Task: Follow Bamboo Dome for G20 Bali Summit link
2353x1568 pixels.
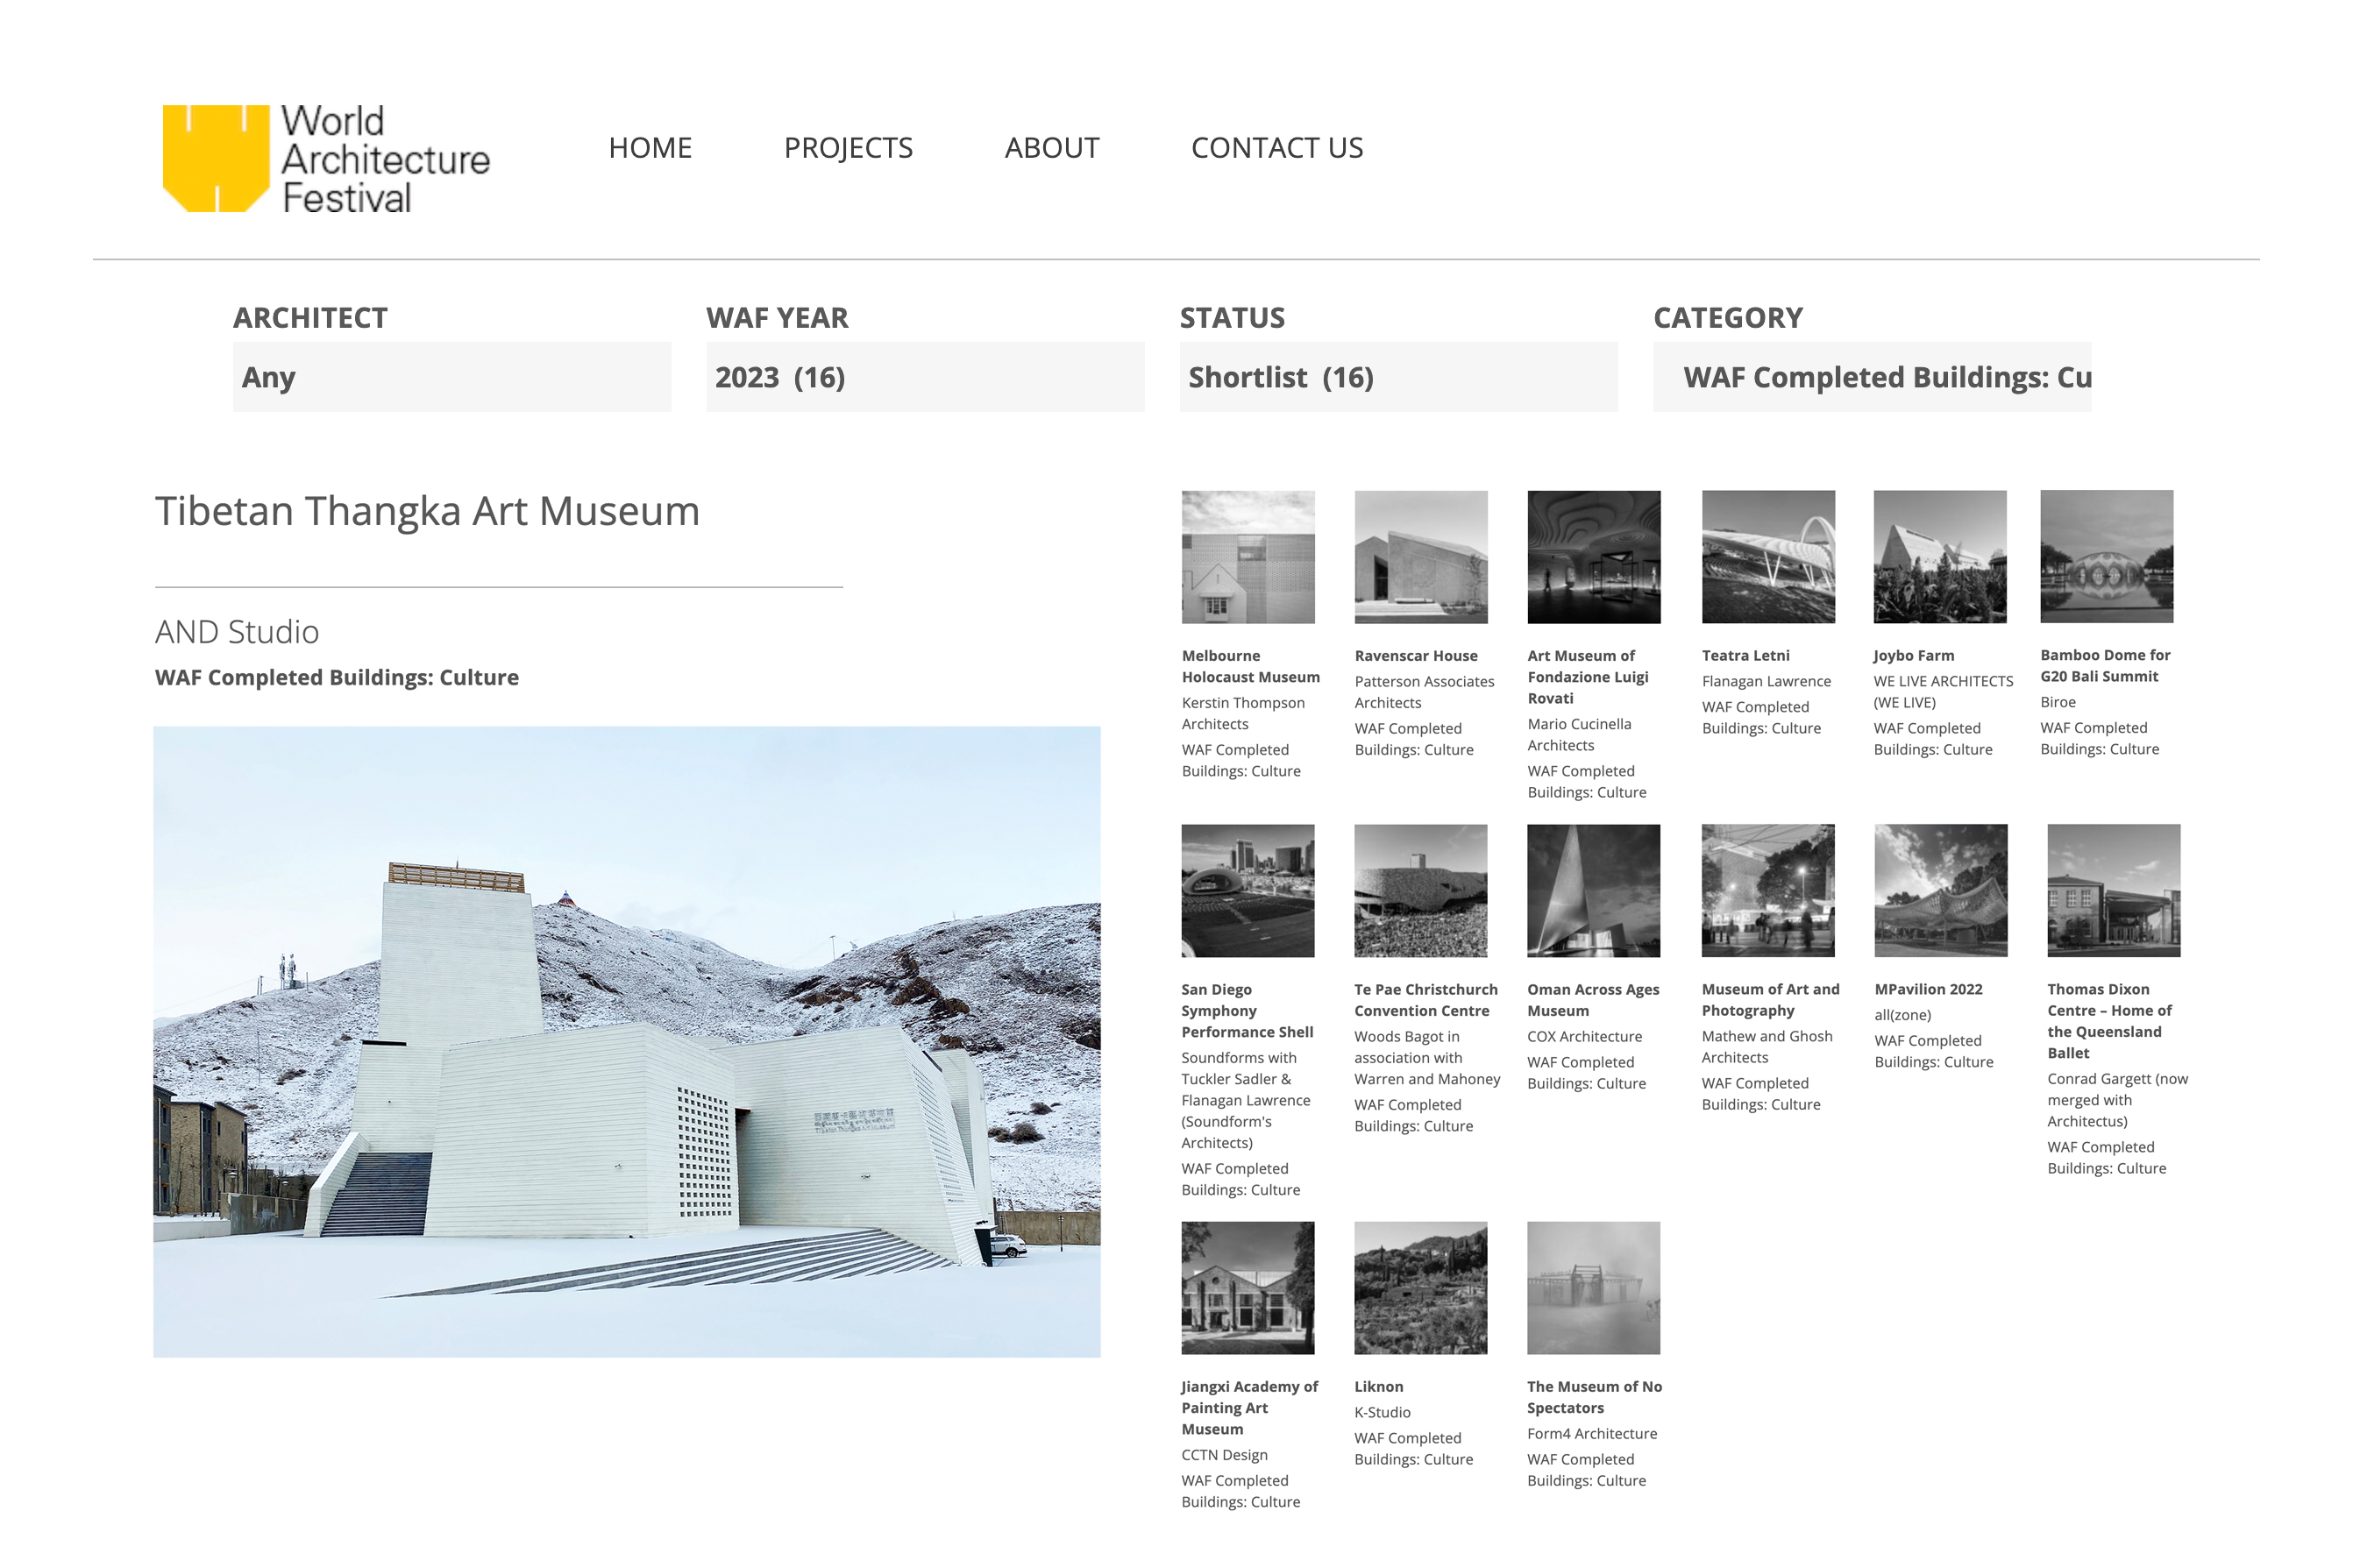Action: point(2105,666)
